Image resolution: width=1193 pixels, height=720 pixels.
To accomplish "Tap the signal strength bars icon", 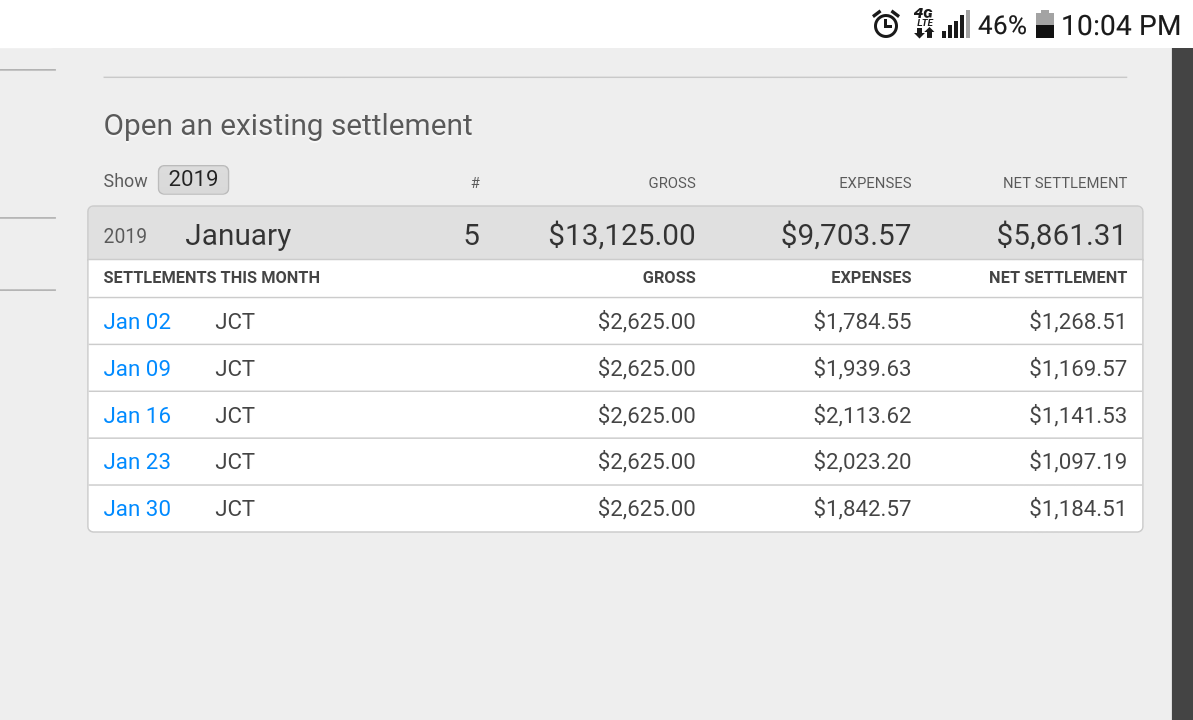I will coord(955,24).
